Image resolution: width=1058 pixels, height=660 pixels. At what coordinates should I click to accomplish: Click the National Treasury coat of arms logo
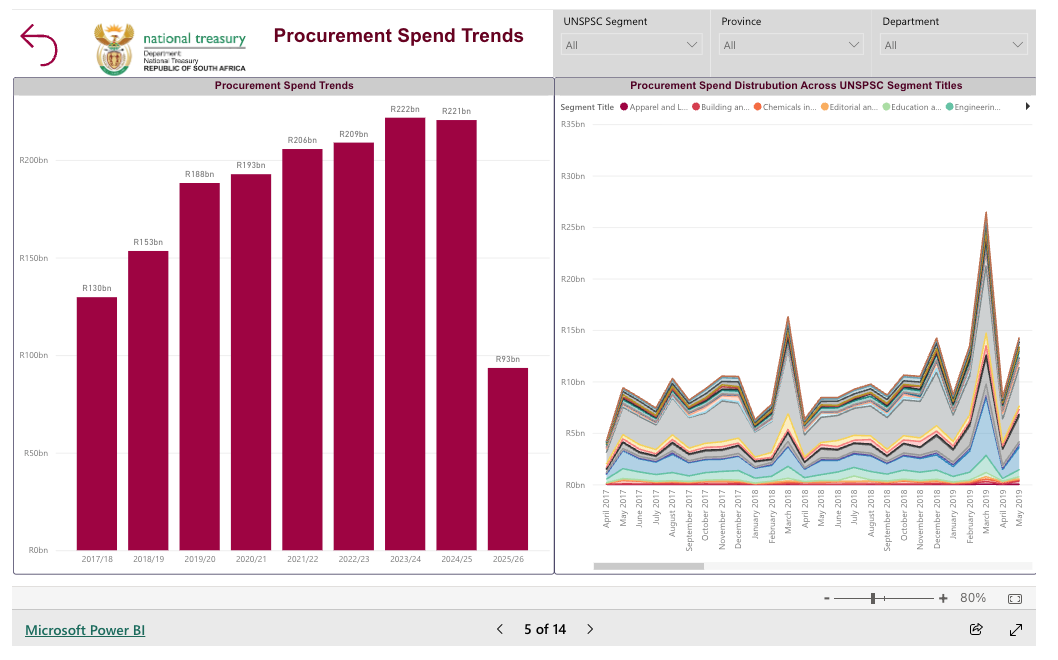pos(113,48)
